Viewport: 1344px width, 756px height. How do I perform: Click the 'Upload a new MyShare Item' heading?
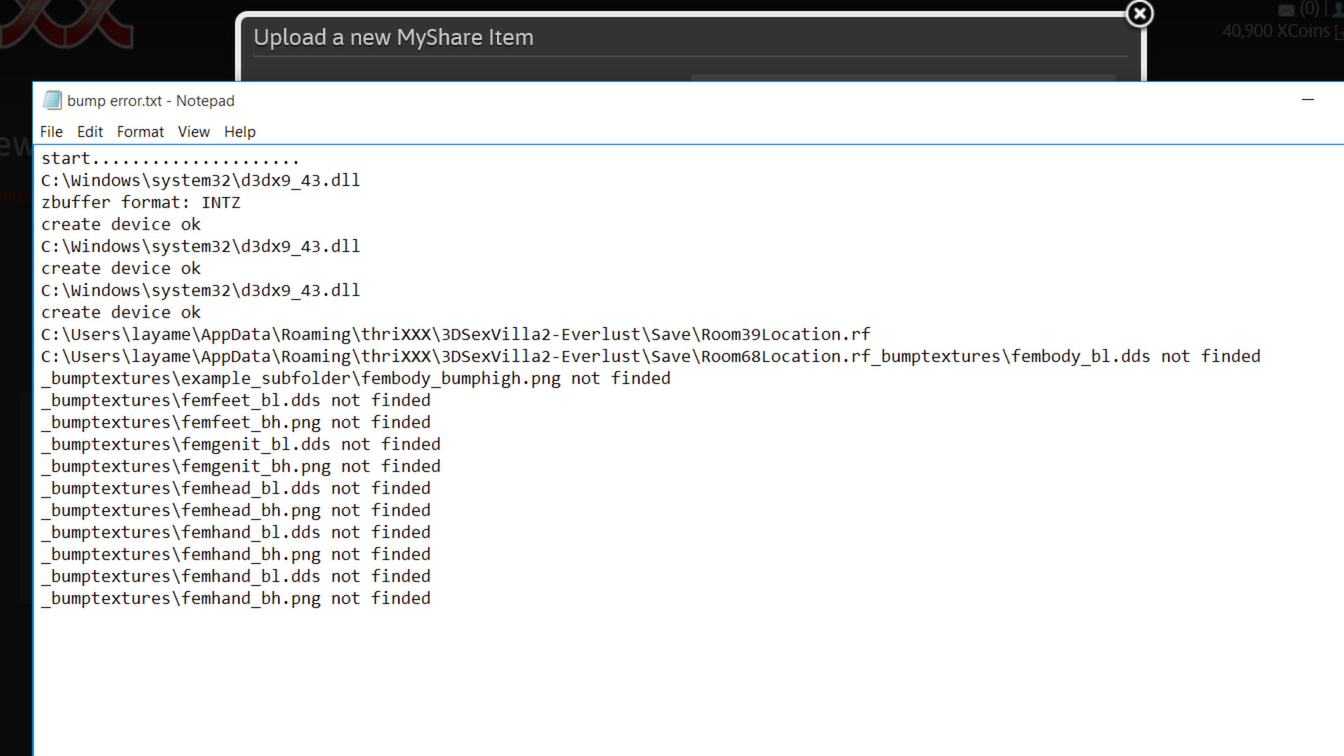point(393,38)
